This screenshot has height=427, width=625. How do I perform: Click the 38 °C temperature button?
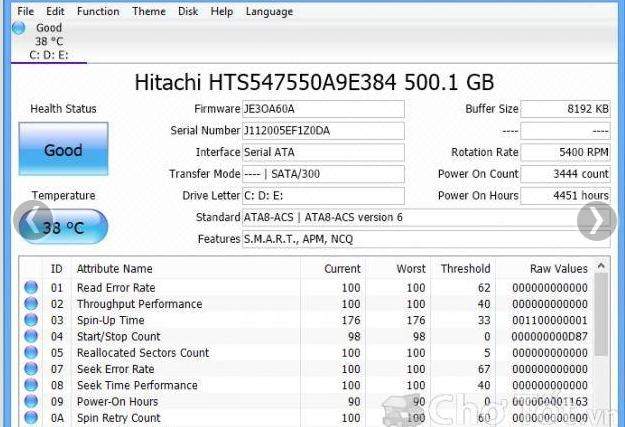coord(63,227)
